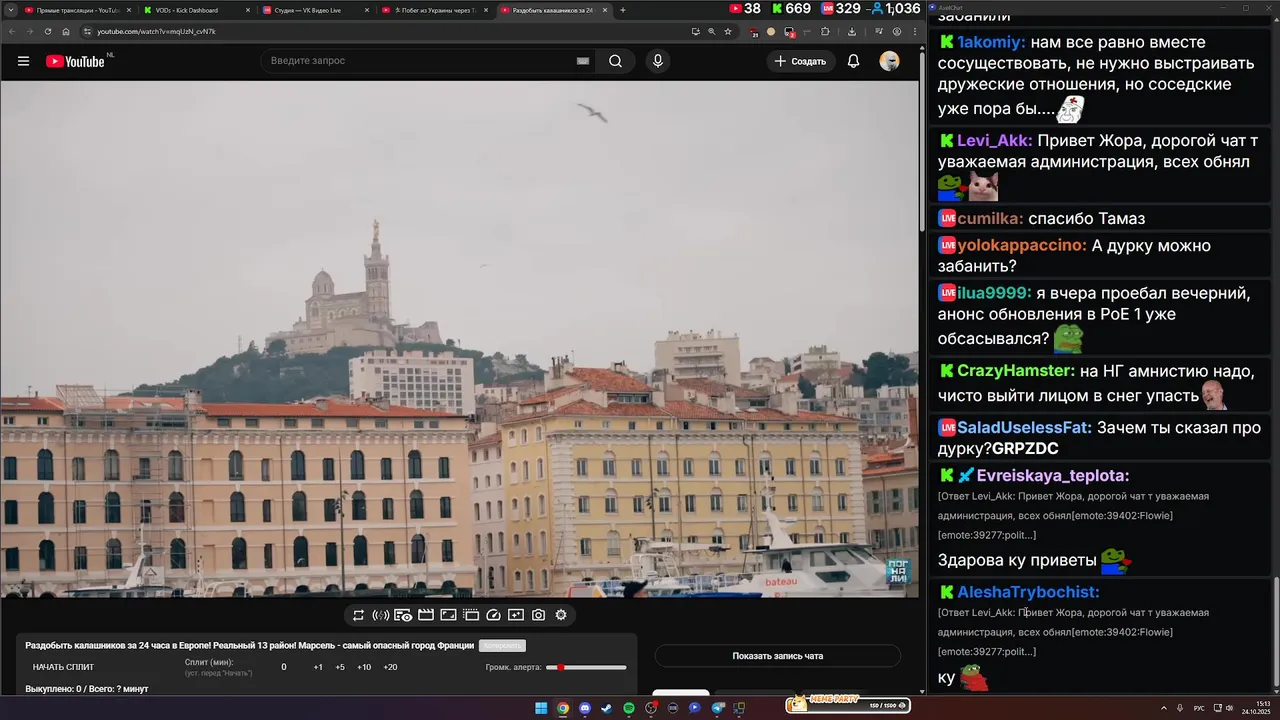Click username Levi_Akk in chat
The width and height of the screenshot is (1280, 720).
coord(994,141)
